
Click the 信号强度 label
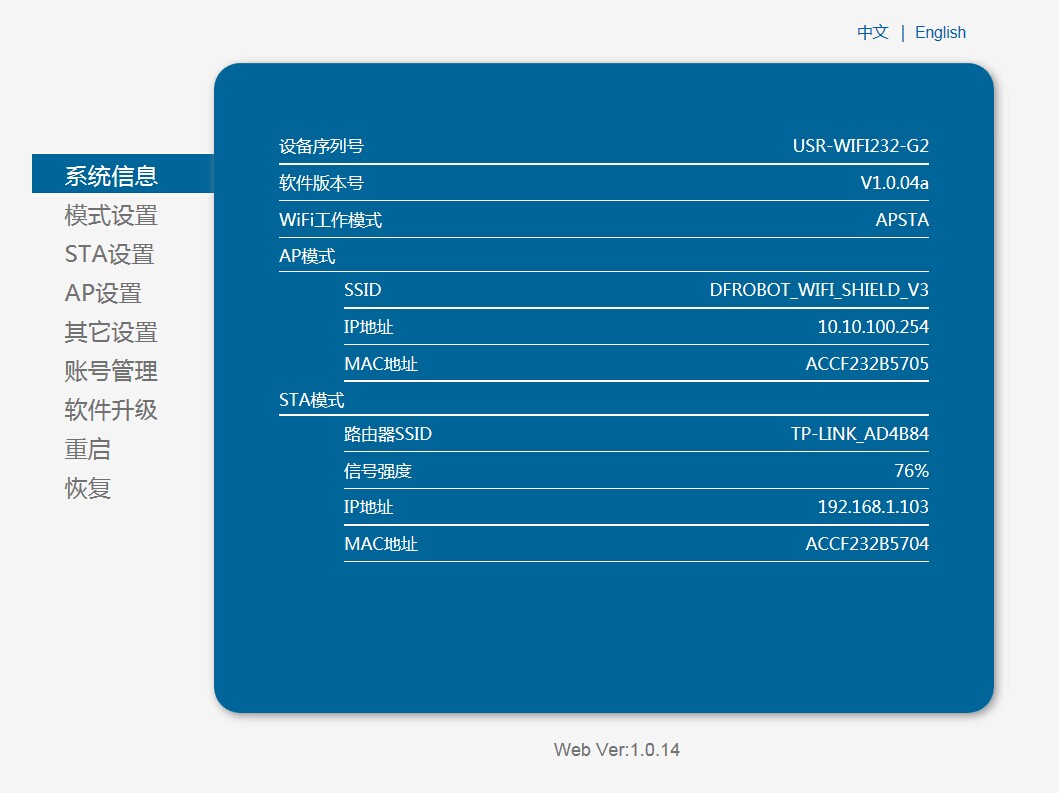[x=378, y=470]
